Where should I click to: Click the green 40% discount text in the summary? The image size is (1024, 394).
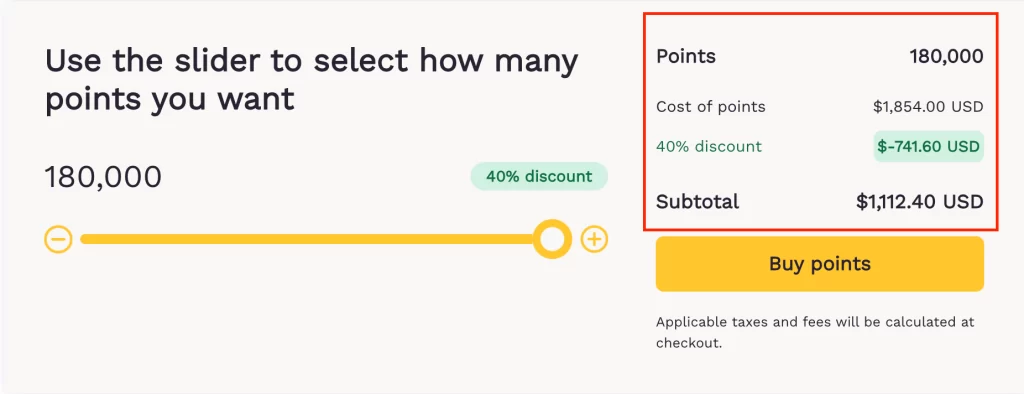point(709,146)
